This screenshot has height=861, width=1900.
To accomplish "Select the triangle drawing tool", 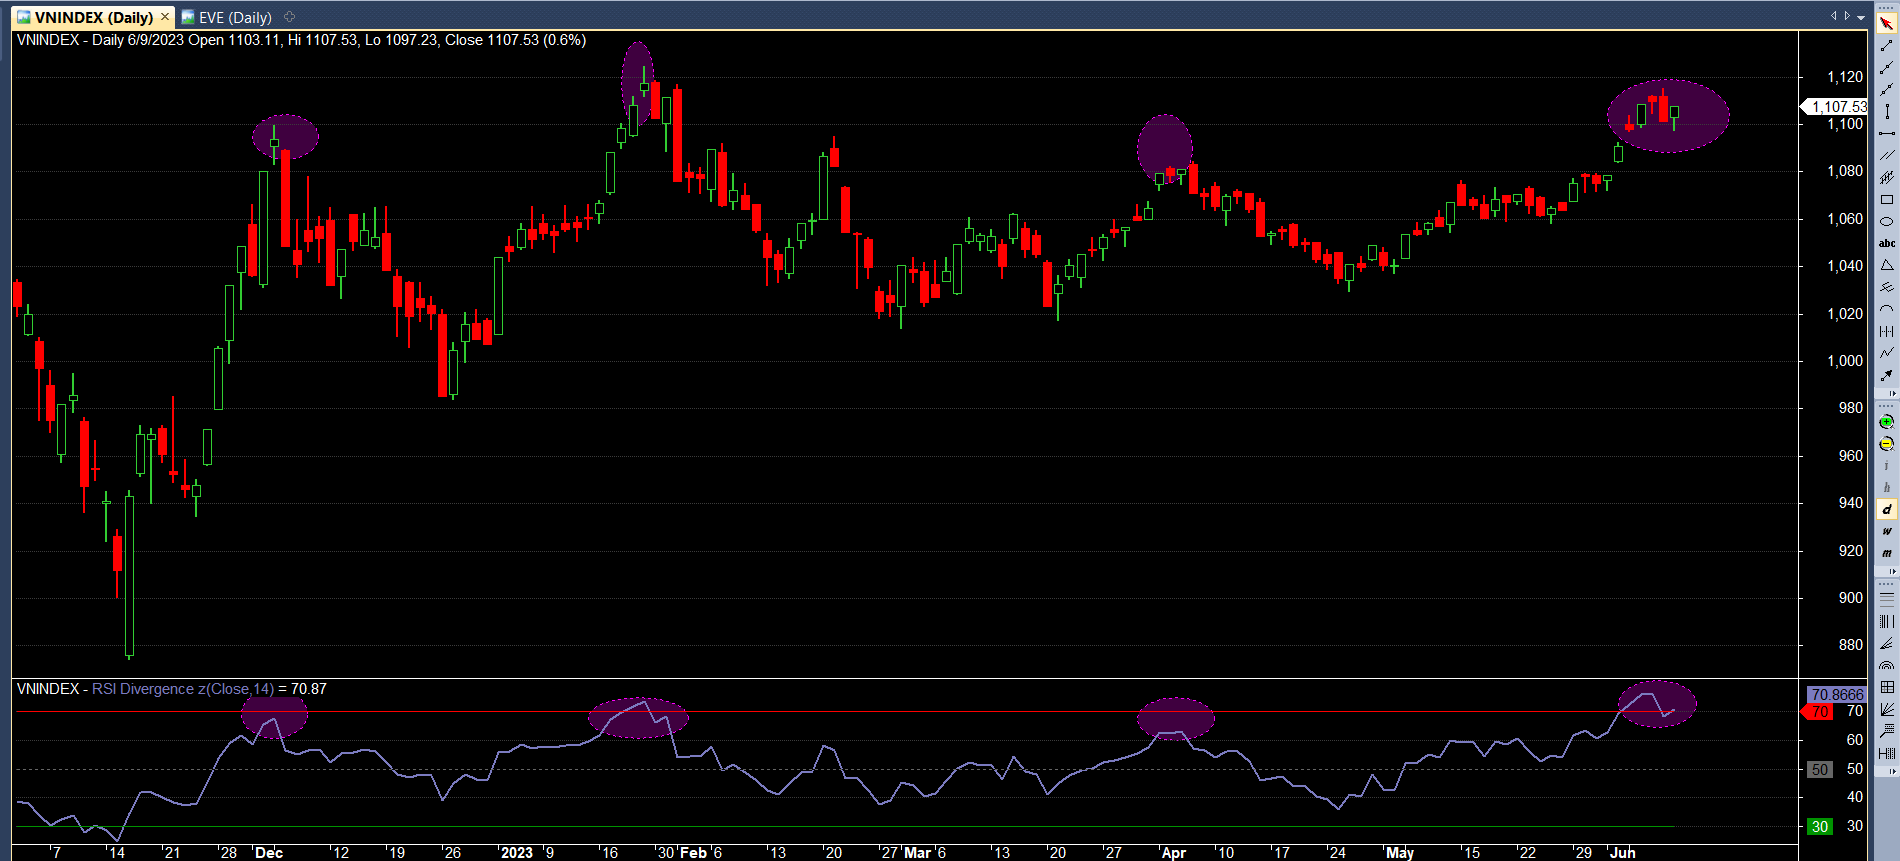I will (1886, 265).
